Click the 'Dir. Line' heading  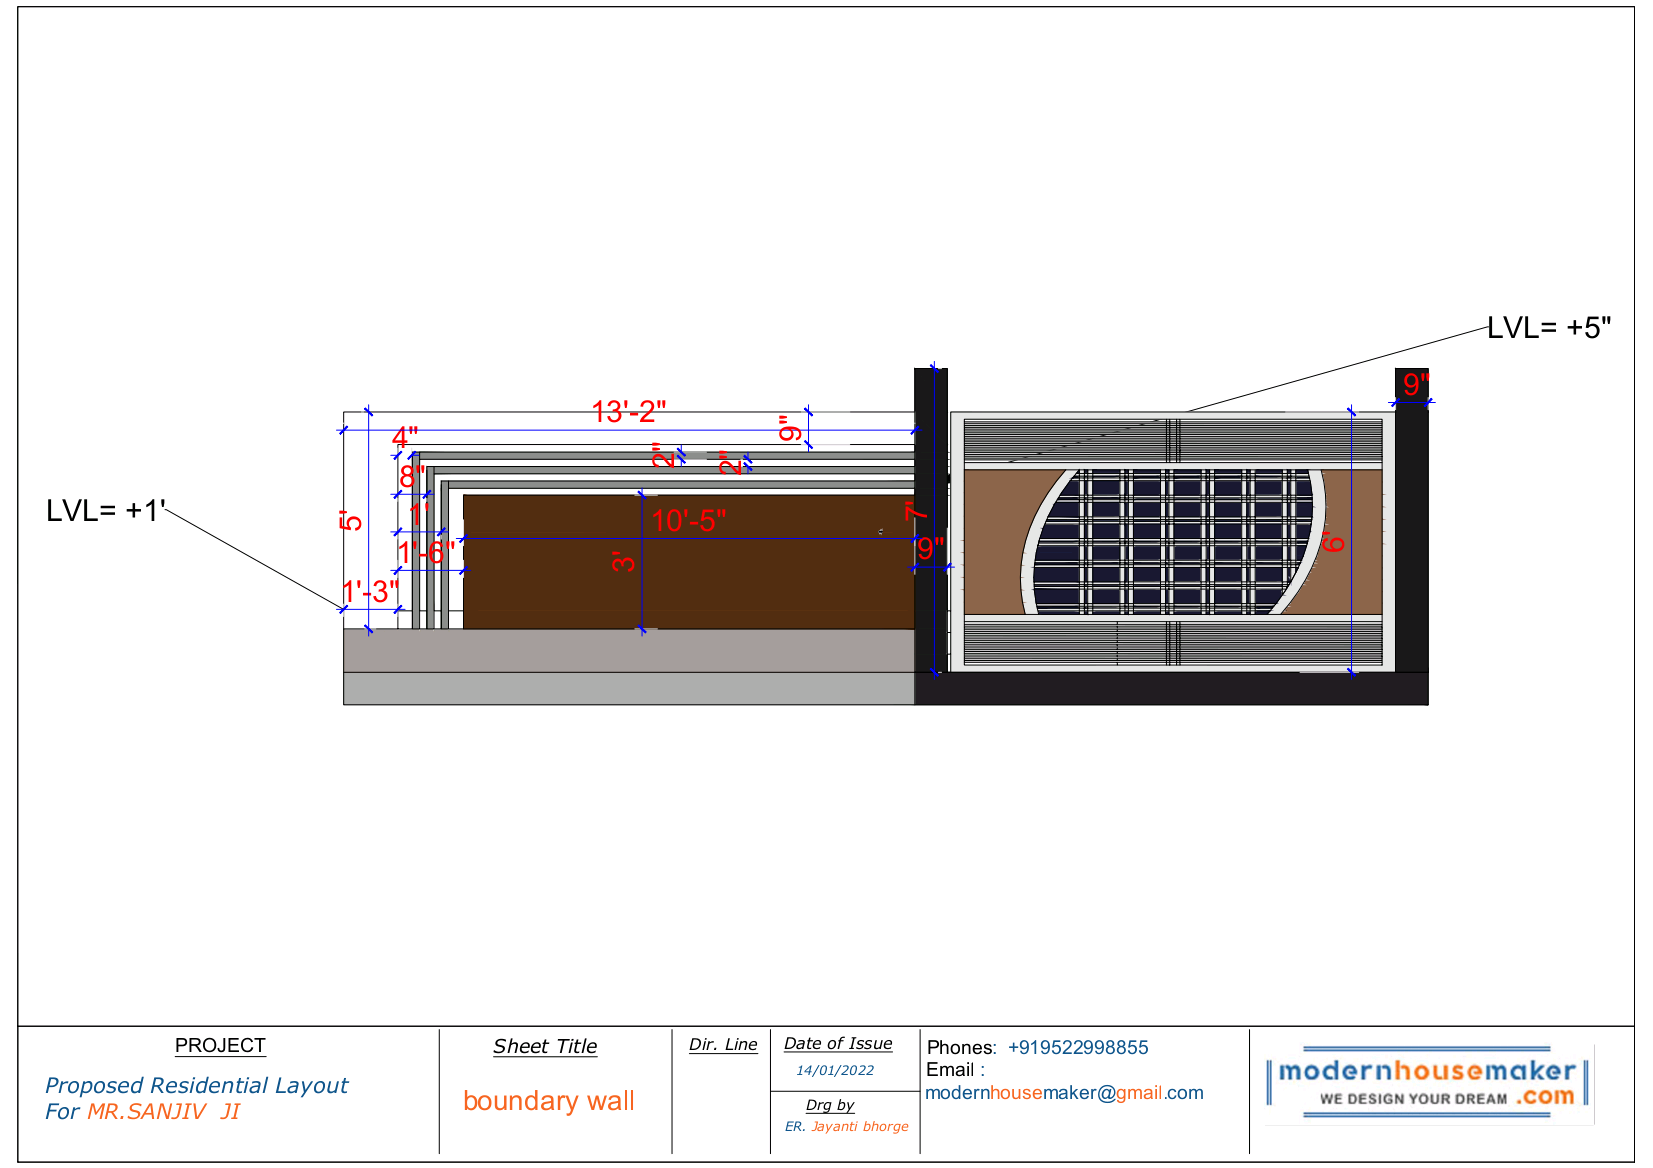click(723, 1044)
